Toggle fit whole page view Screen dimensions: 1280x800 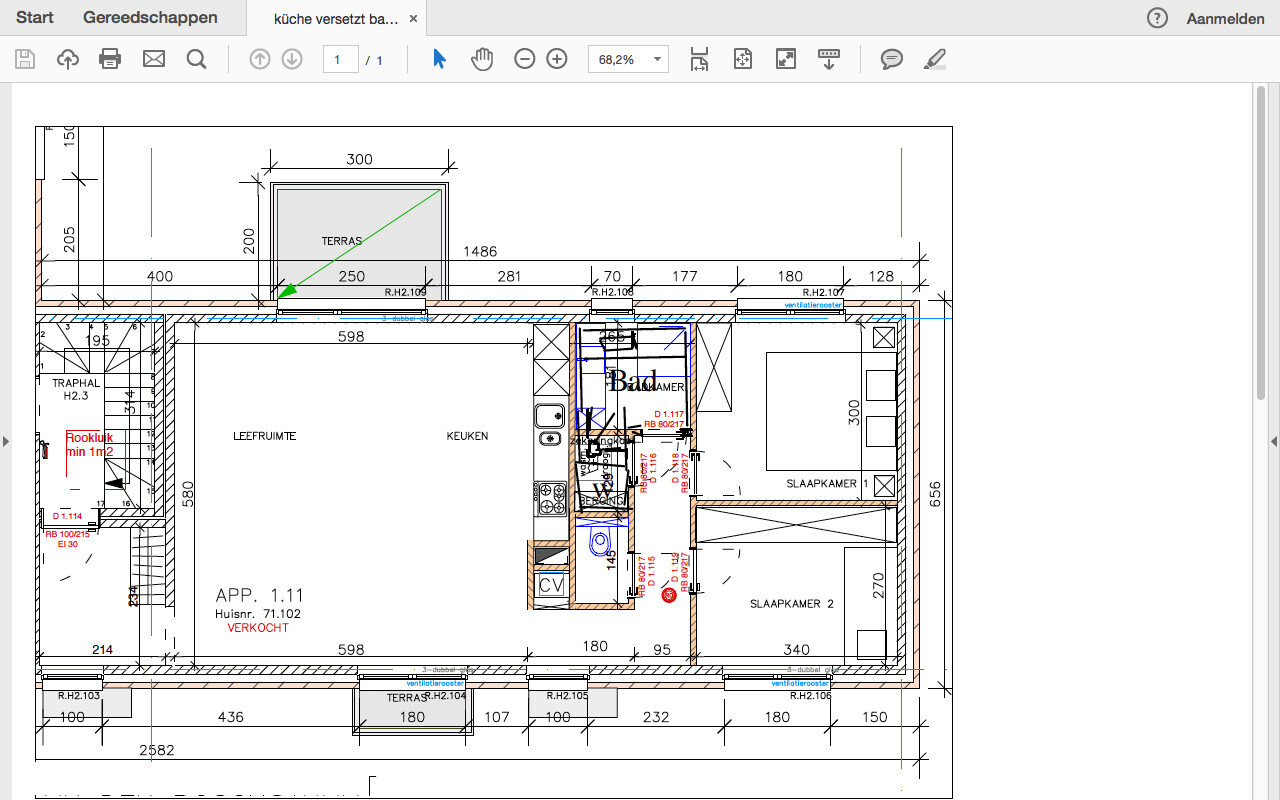[x=742, y=59]
